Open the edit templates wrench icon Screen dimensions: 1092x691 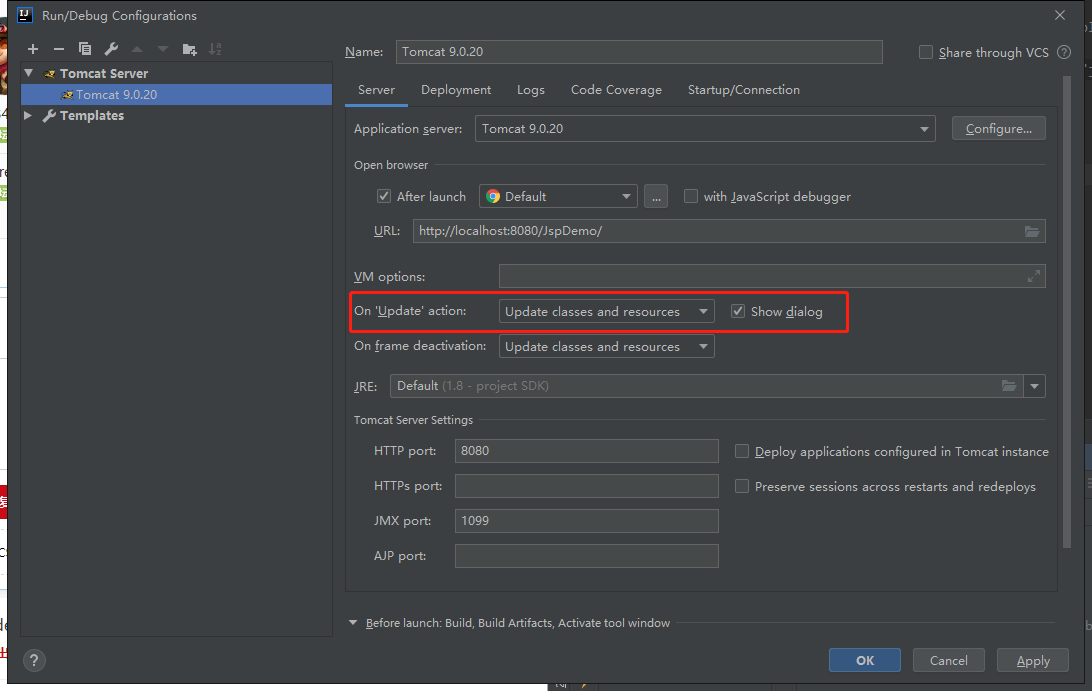click(x=111, y=49)
